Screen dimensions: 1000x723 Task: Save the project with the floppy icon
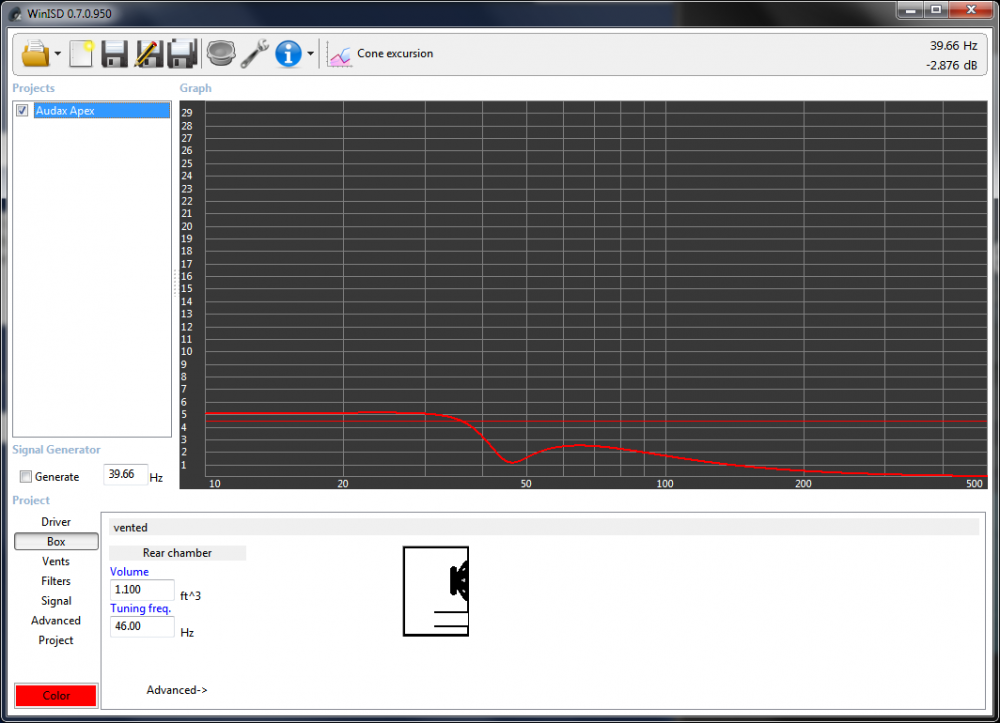114,53
